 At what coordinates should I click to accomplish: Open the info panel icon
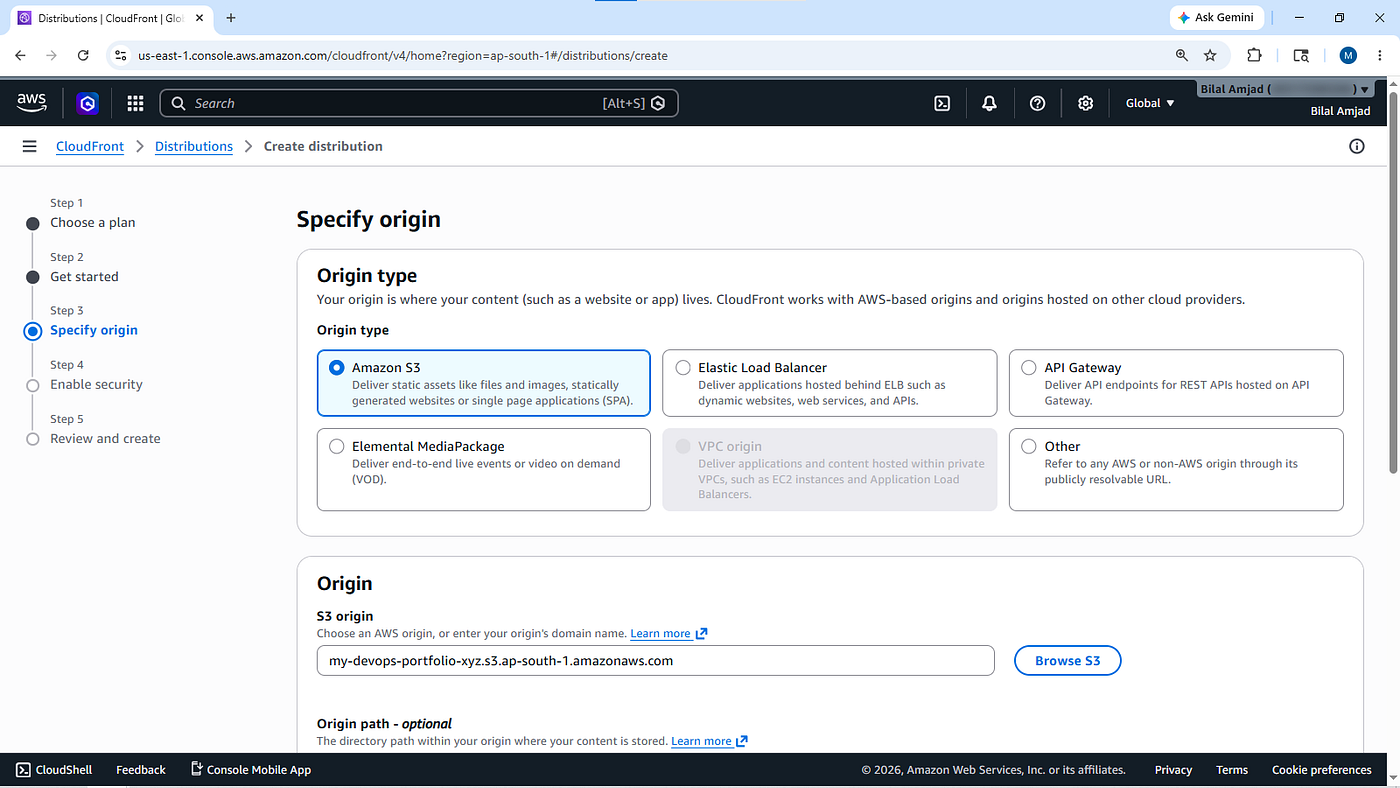1357,146
